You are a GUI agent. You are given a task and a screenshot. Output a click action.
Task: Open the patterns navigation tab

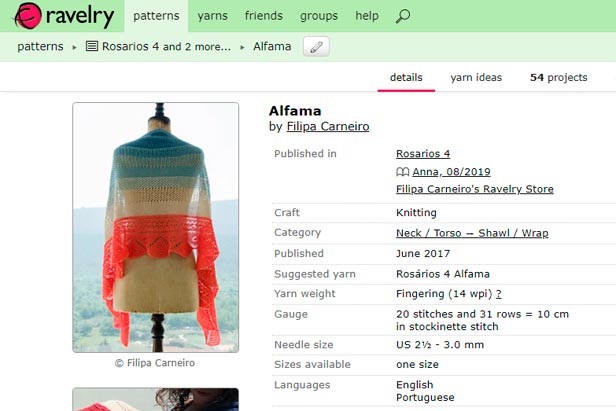pyautogui.click(x=156, y=16)
